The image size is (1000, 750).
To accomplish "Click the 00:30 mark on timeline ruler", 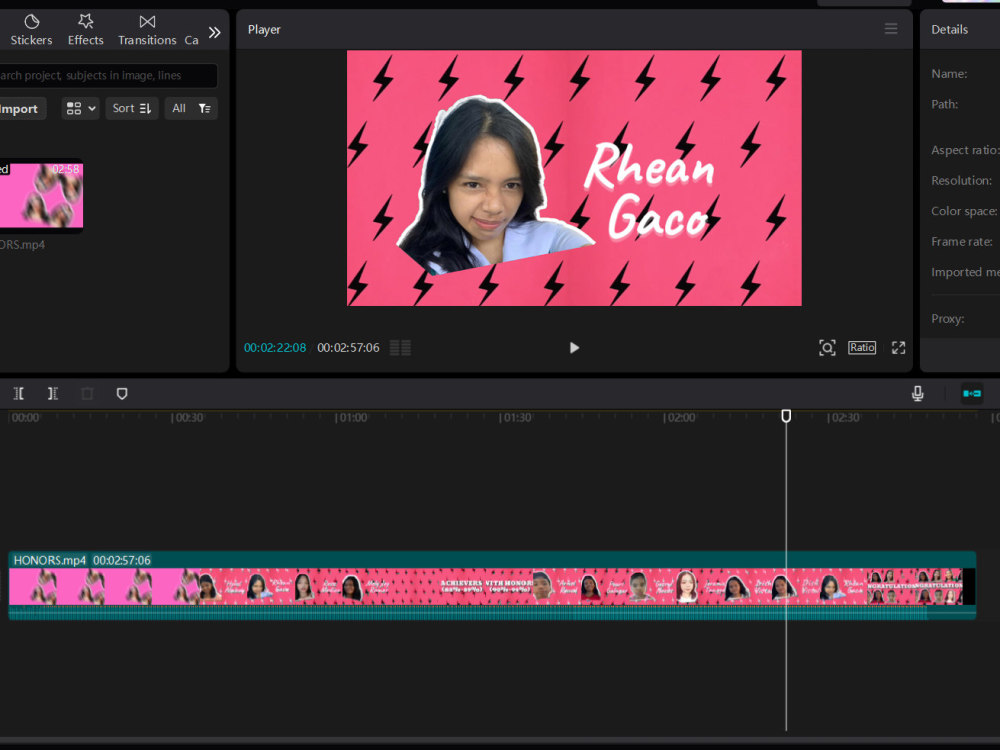I will tap(188, 418).
